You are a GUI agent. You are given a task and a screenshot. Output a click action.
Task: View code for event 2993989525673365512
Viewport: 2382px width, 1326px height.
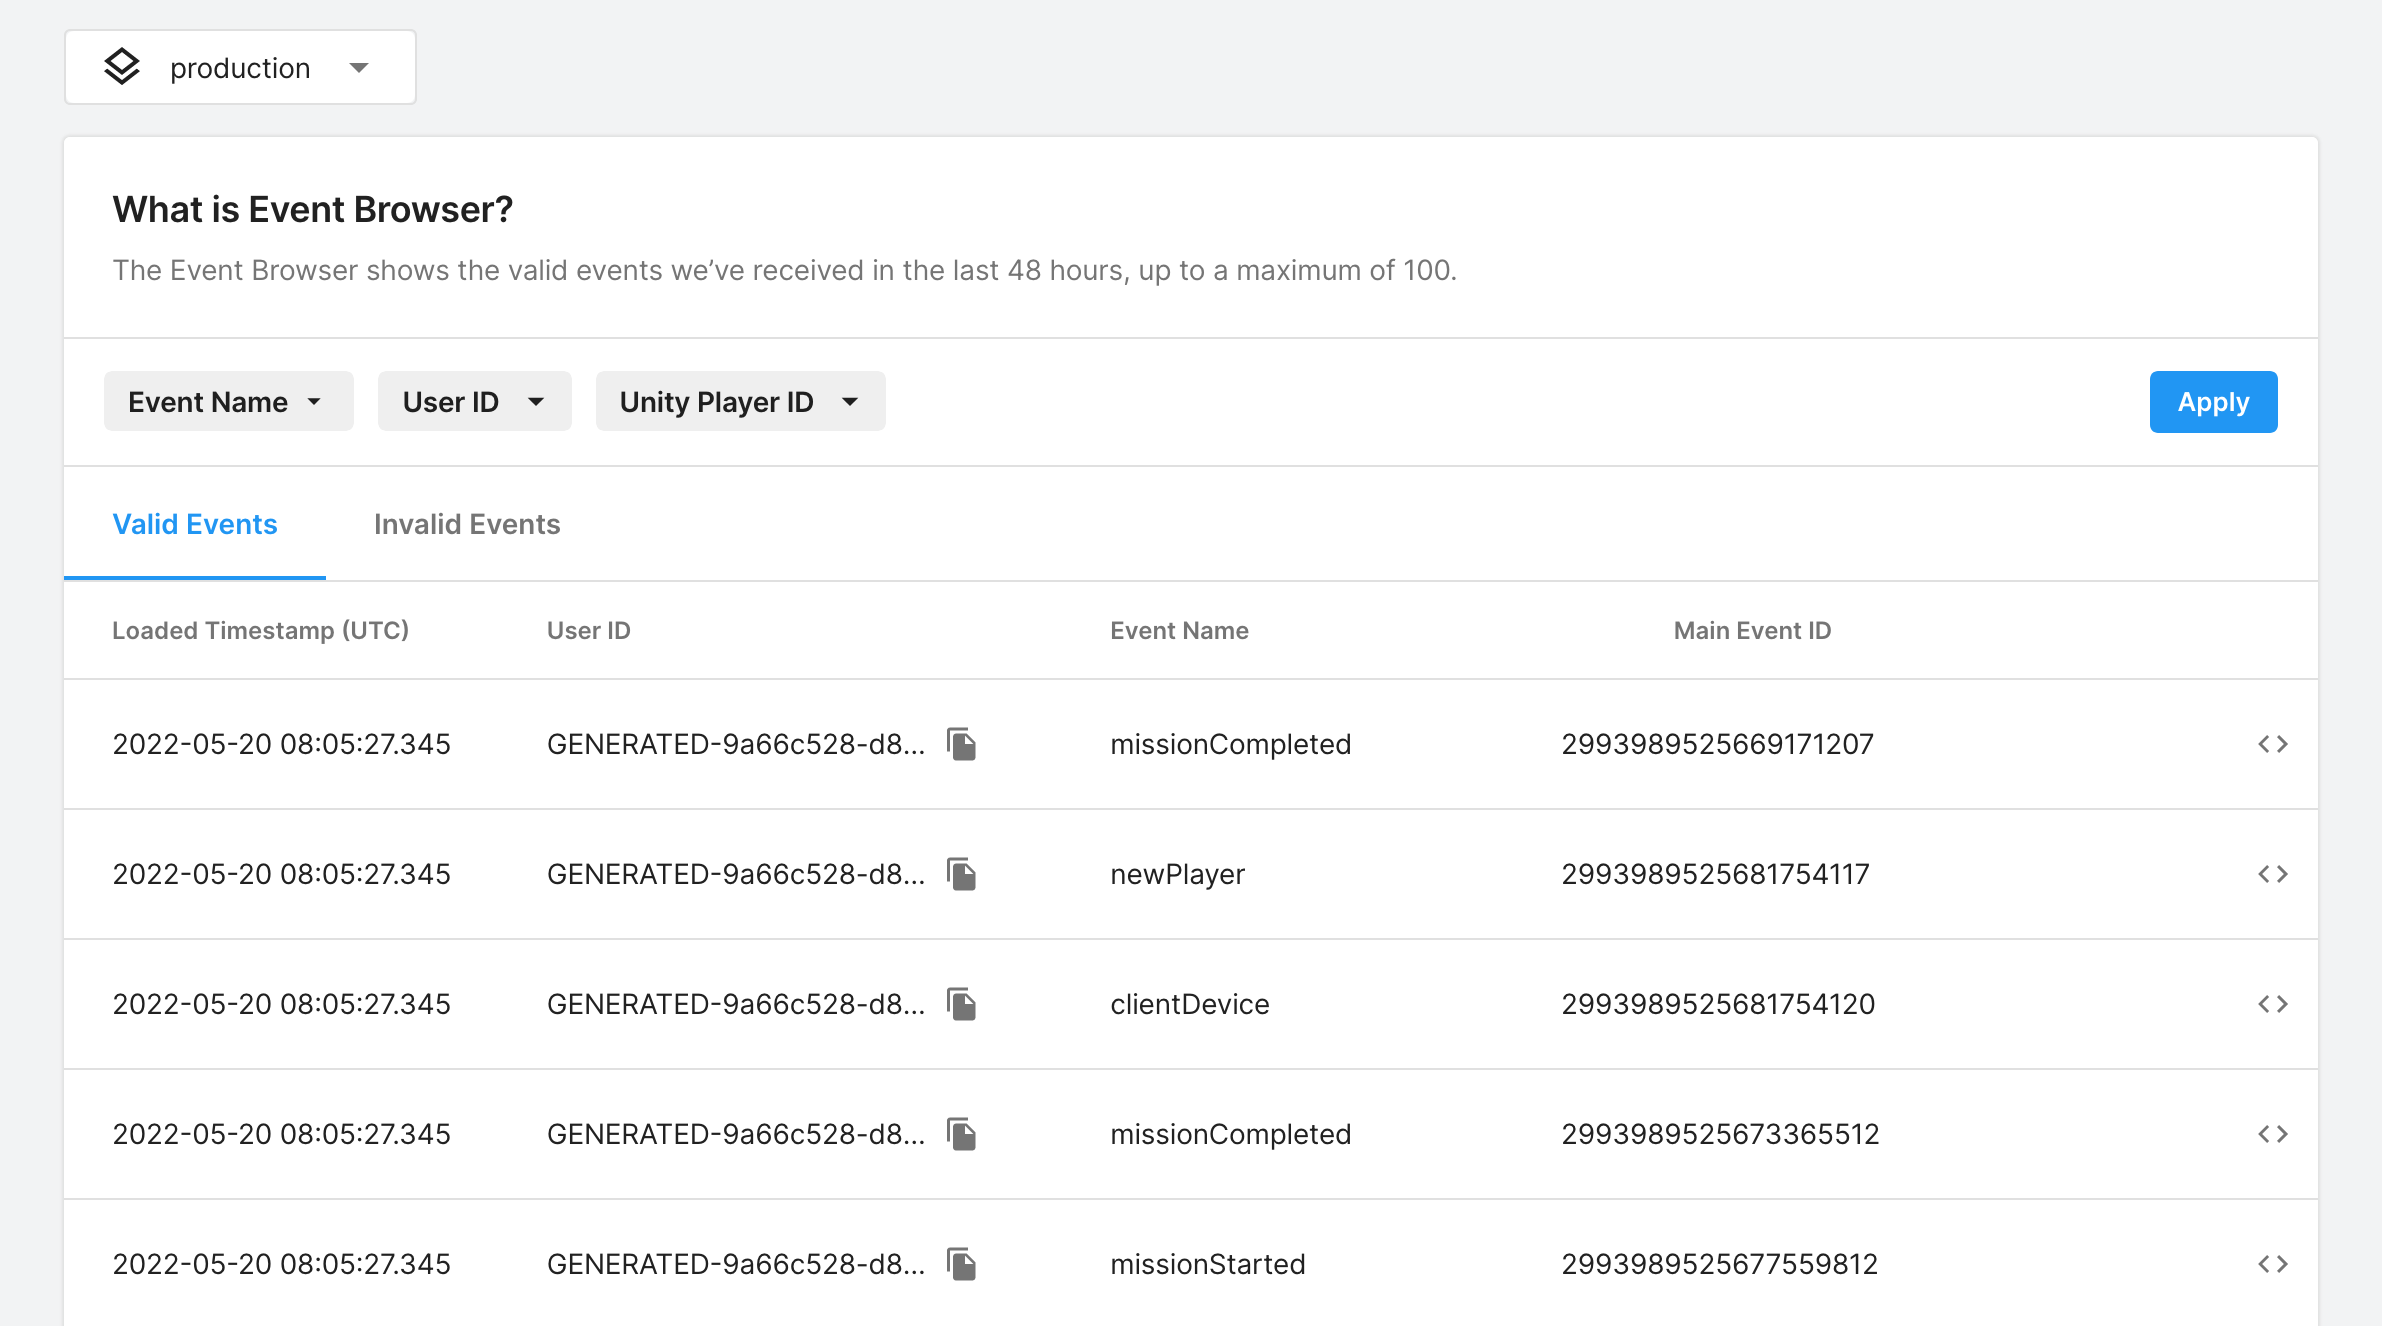pyautogui.click(x=2272, y=1134)
